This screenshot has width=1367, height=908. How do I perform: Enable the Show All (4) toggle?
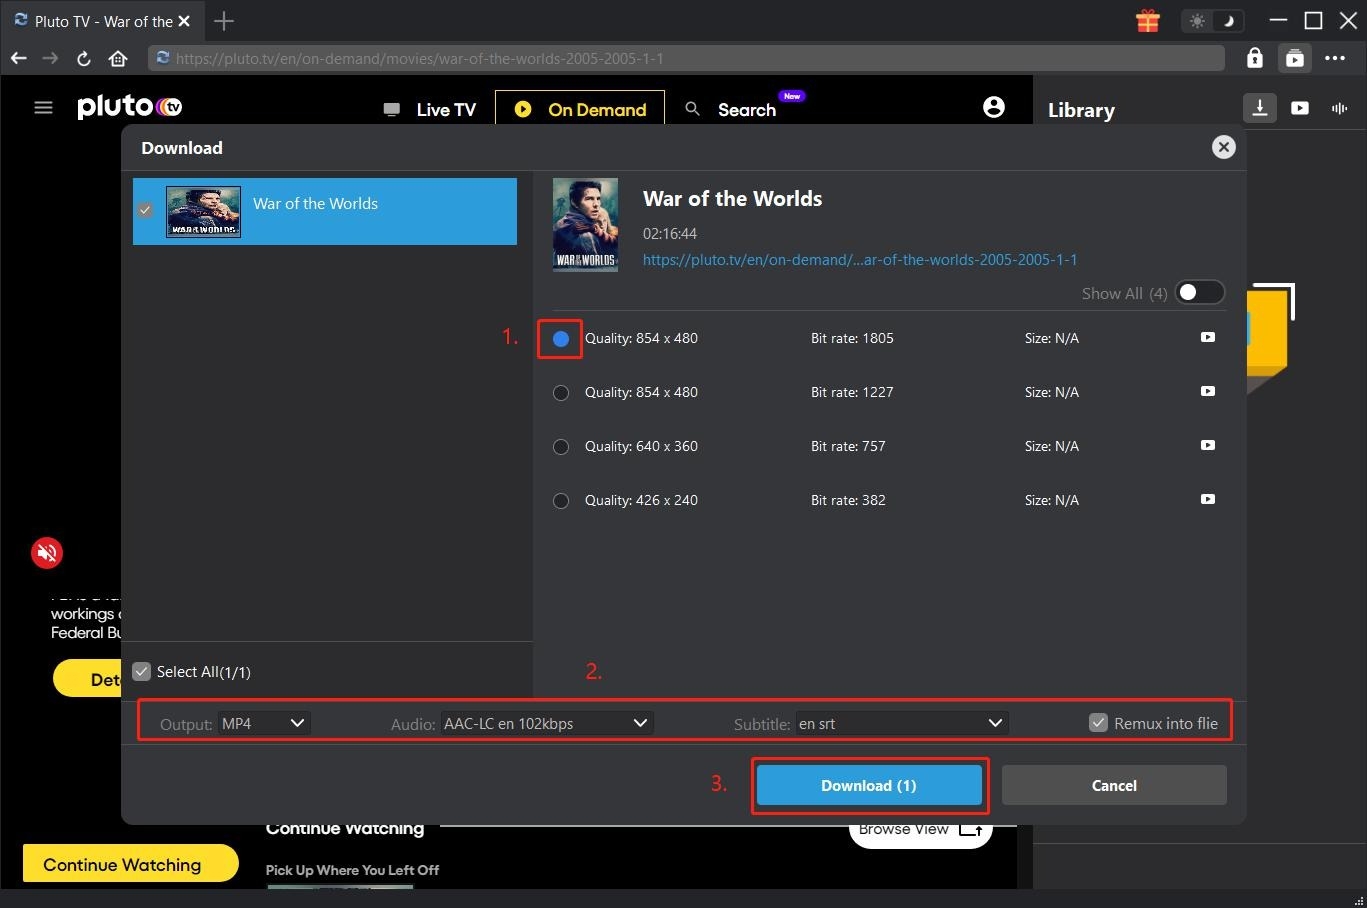coord(1199,292)
